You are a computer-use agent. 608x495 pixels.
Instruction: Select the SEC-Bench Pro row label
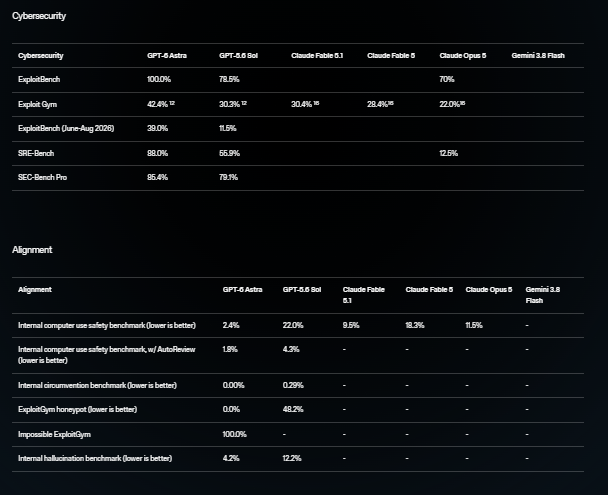point(42,177)
